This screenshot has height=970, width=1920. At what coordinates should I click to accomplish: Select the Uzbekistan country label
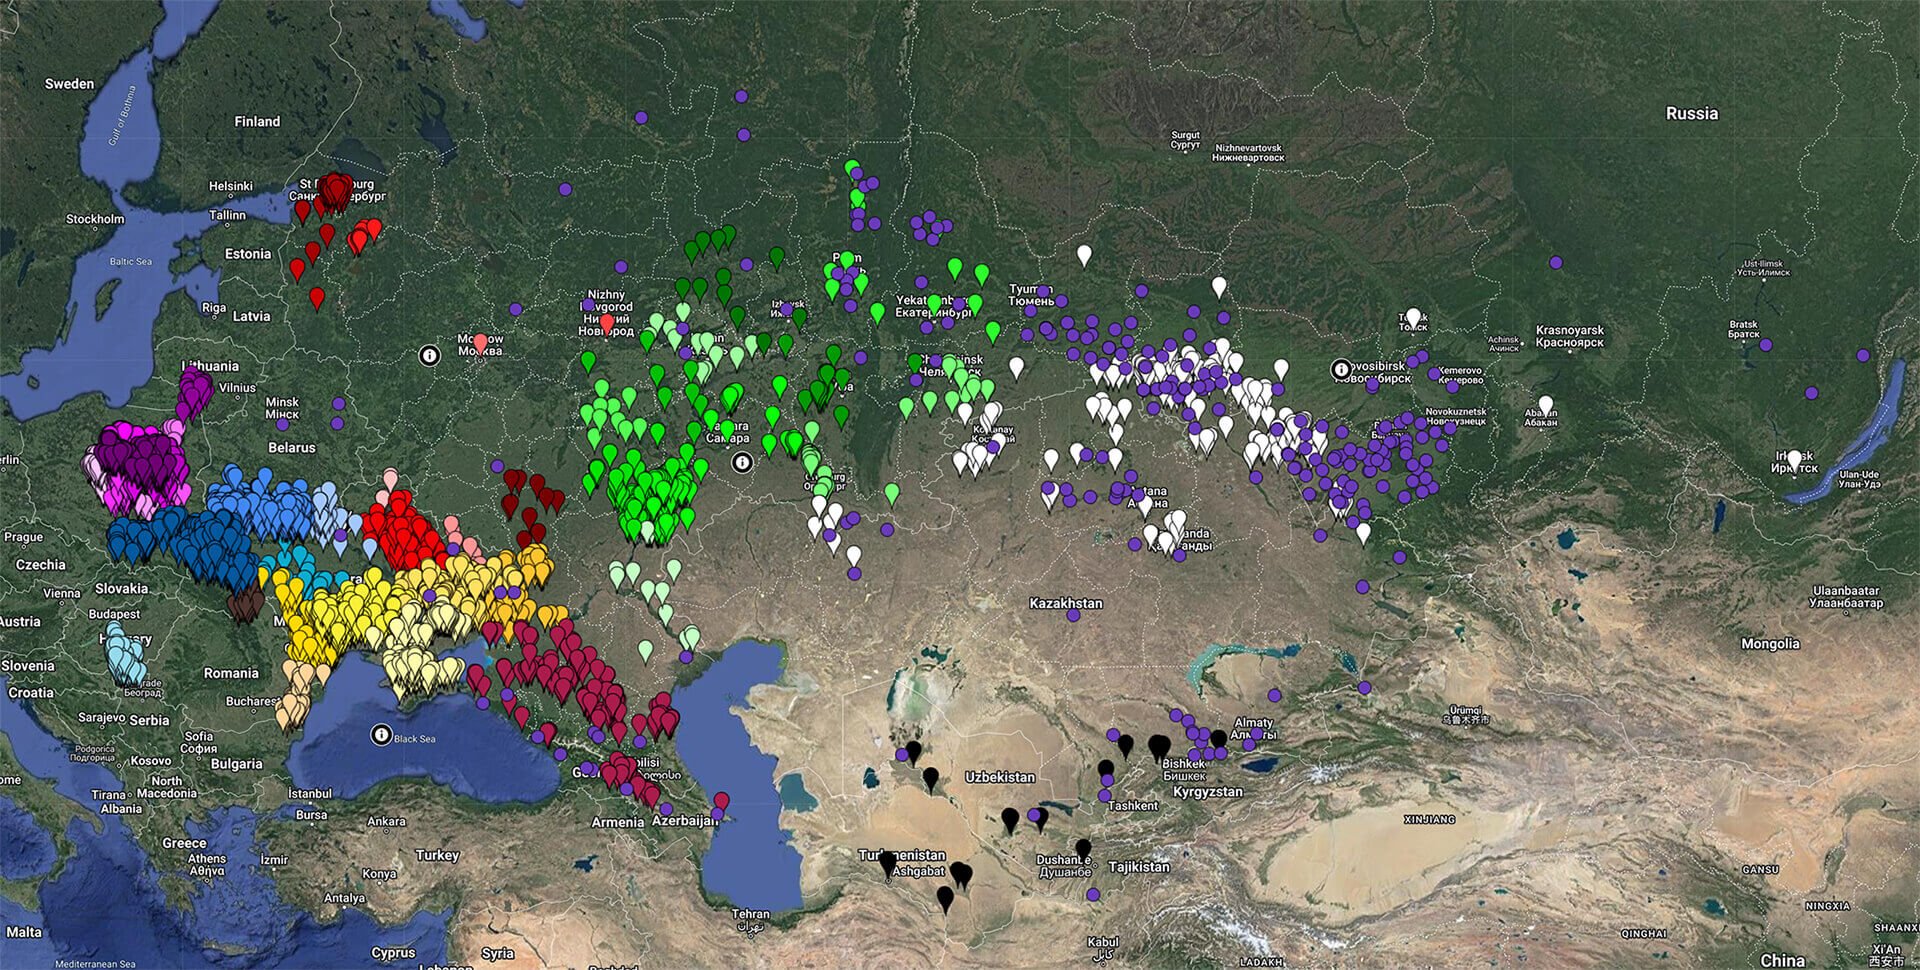click(x=1000, y=777)
